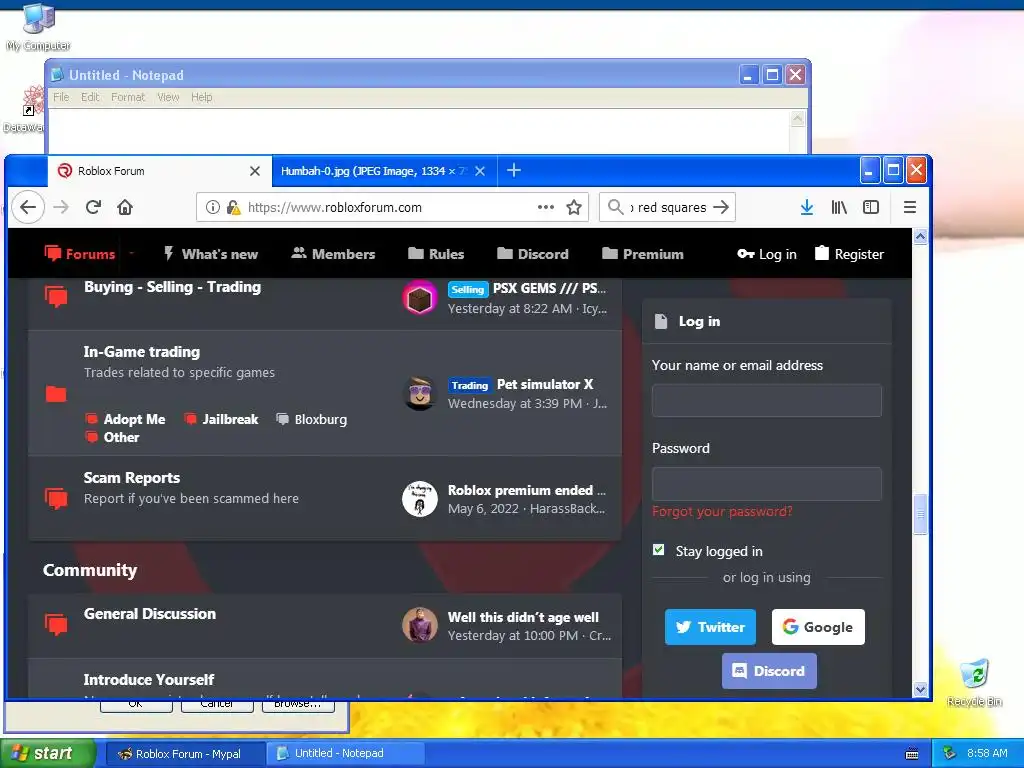This screenshot has height=768, width=1024.
Task: Open the General Discussion forum
Action: coord(150,614)
